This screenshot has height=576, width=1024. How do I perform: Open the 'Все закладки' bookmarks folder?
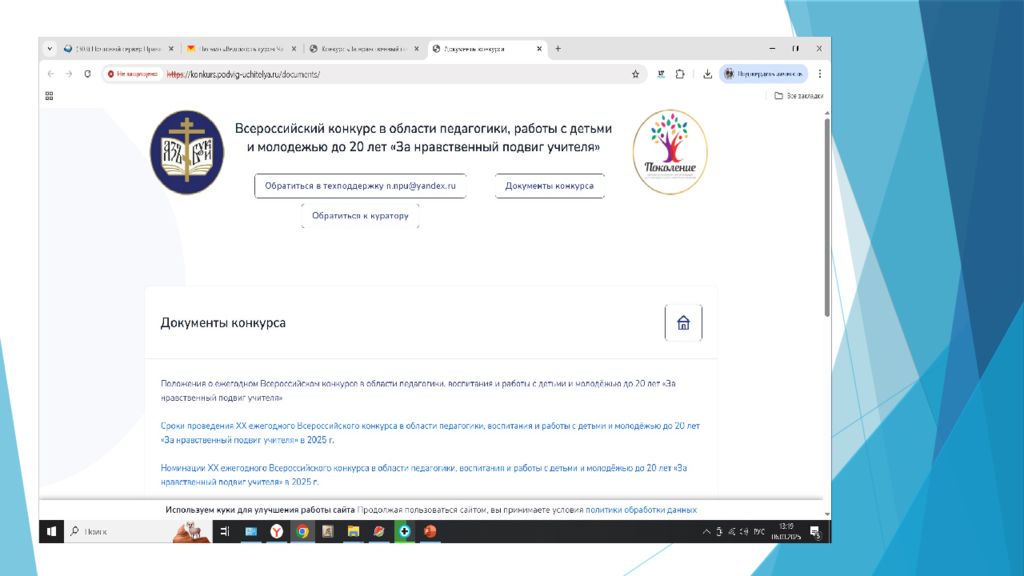click(798, 96)
